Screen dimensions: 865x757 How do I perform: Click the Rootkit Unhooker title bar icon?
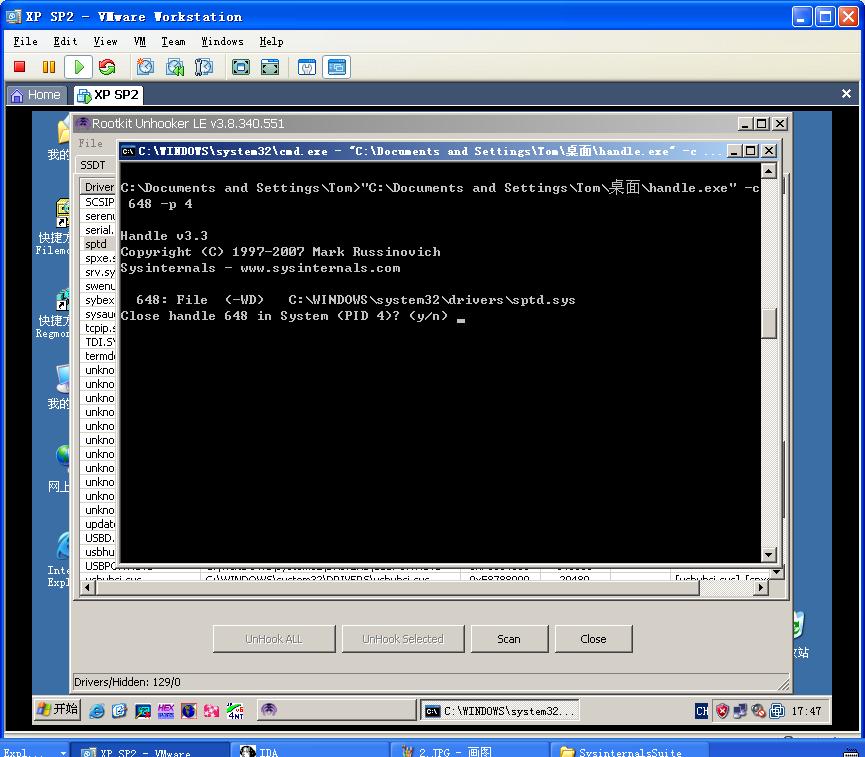pos(82,122)
